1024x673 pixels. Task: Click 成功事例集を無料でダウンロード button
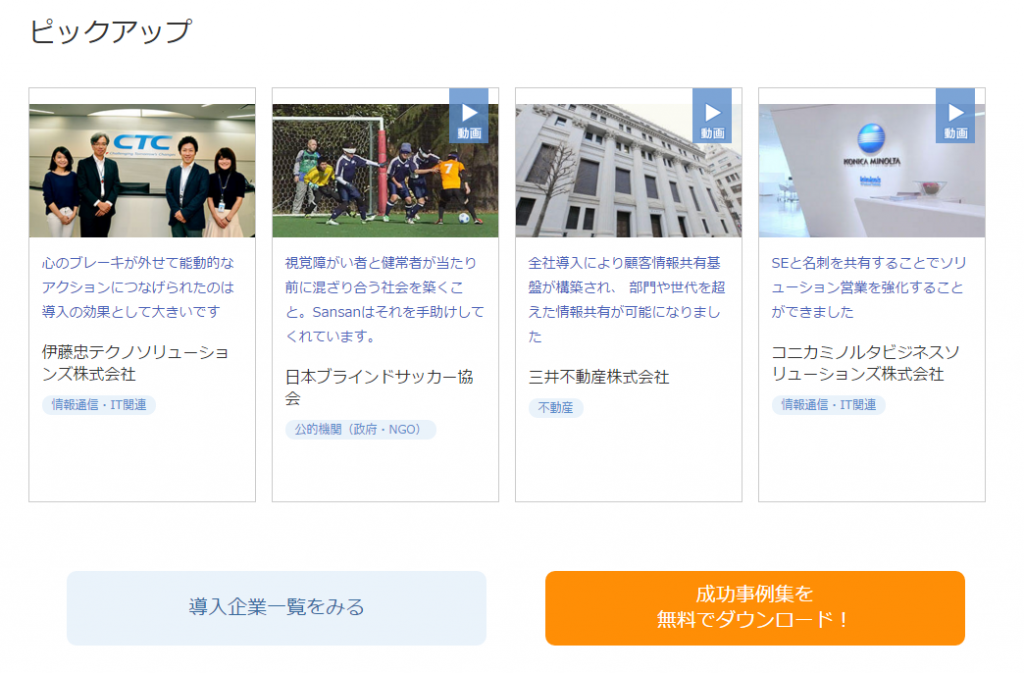(755, 608)
